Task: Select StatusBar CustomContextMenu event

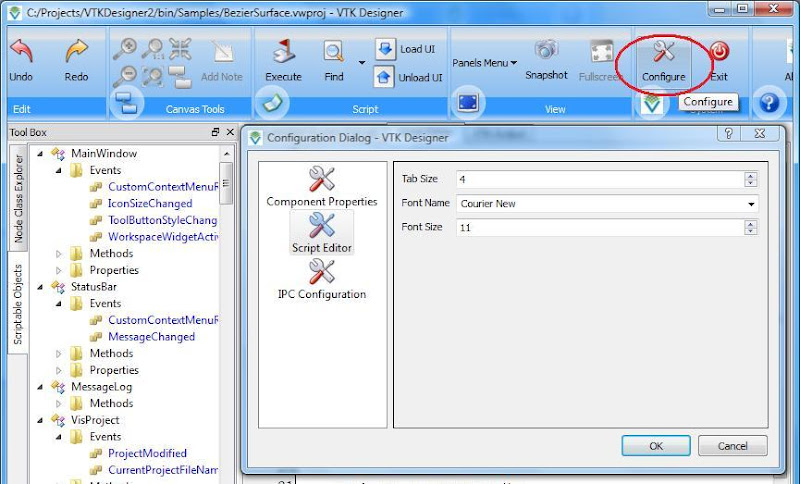Action: 162,320
